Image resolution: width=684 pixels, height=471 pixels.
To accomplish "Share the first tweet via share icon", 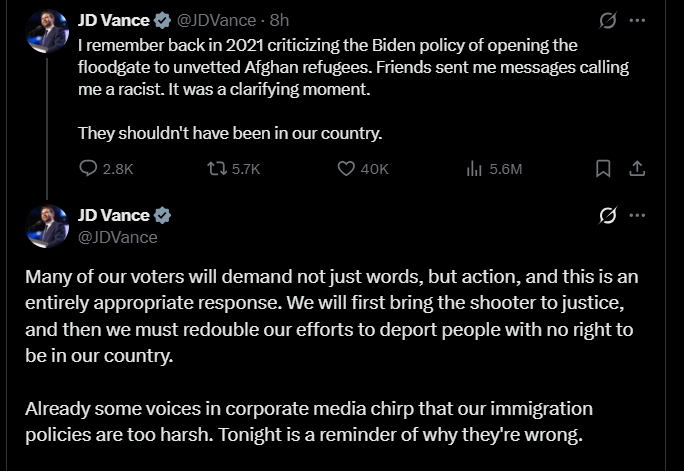I will click(637, 169).
